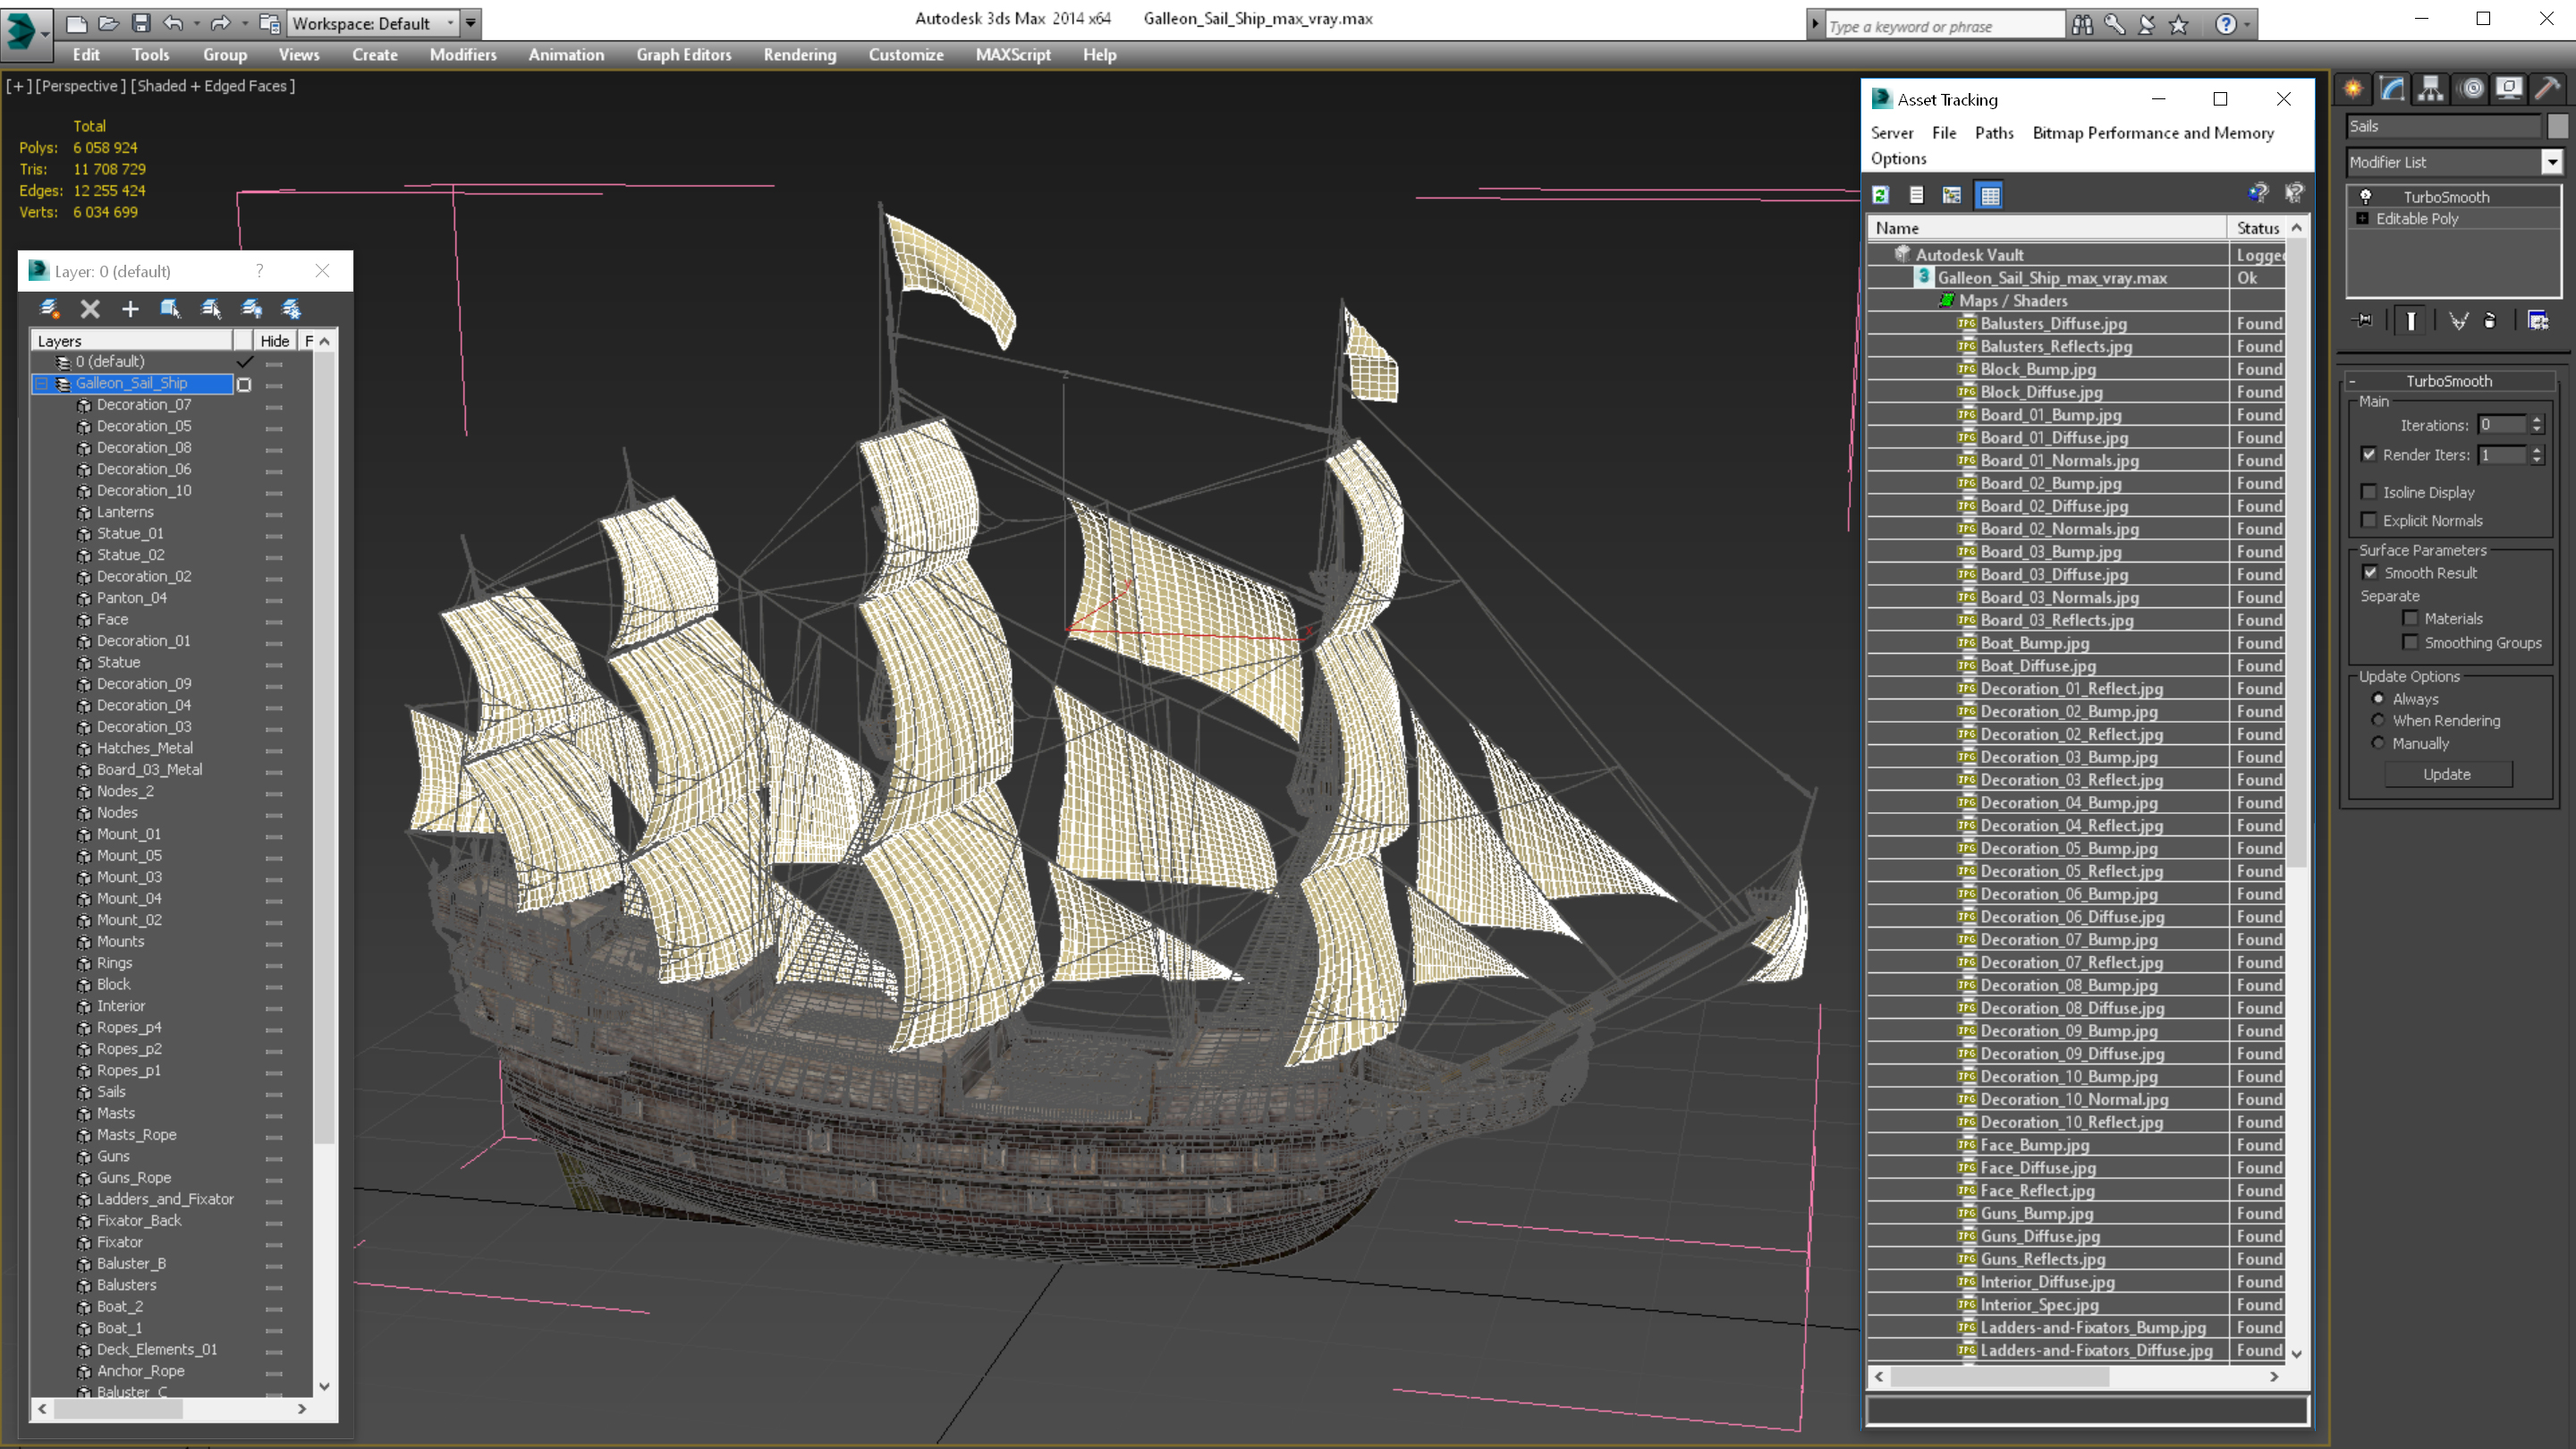The height and width of the screenshot is (1449, 2576).
Task: Expand the Editable Poly stack entry
Action: pos(2362,219)
